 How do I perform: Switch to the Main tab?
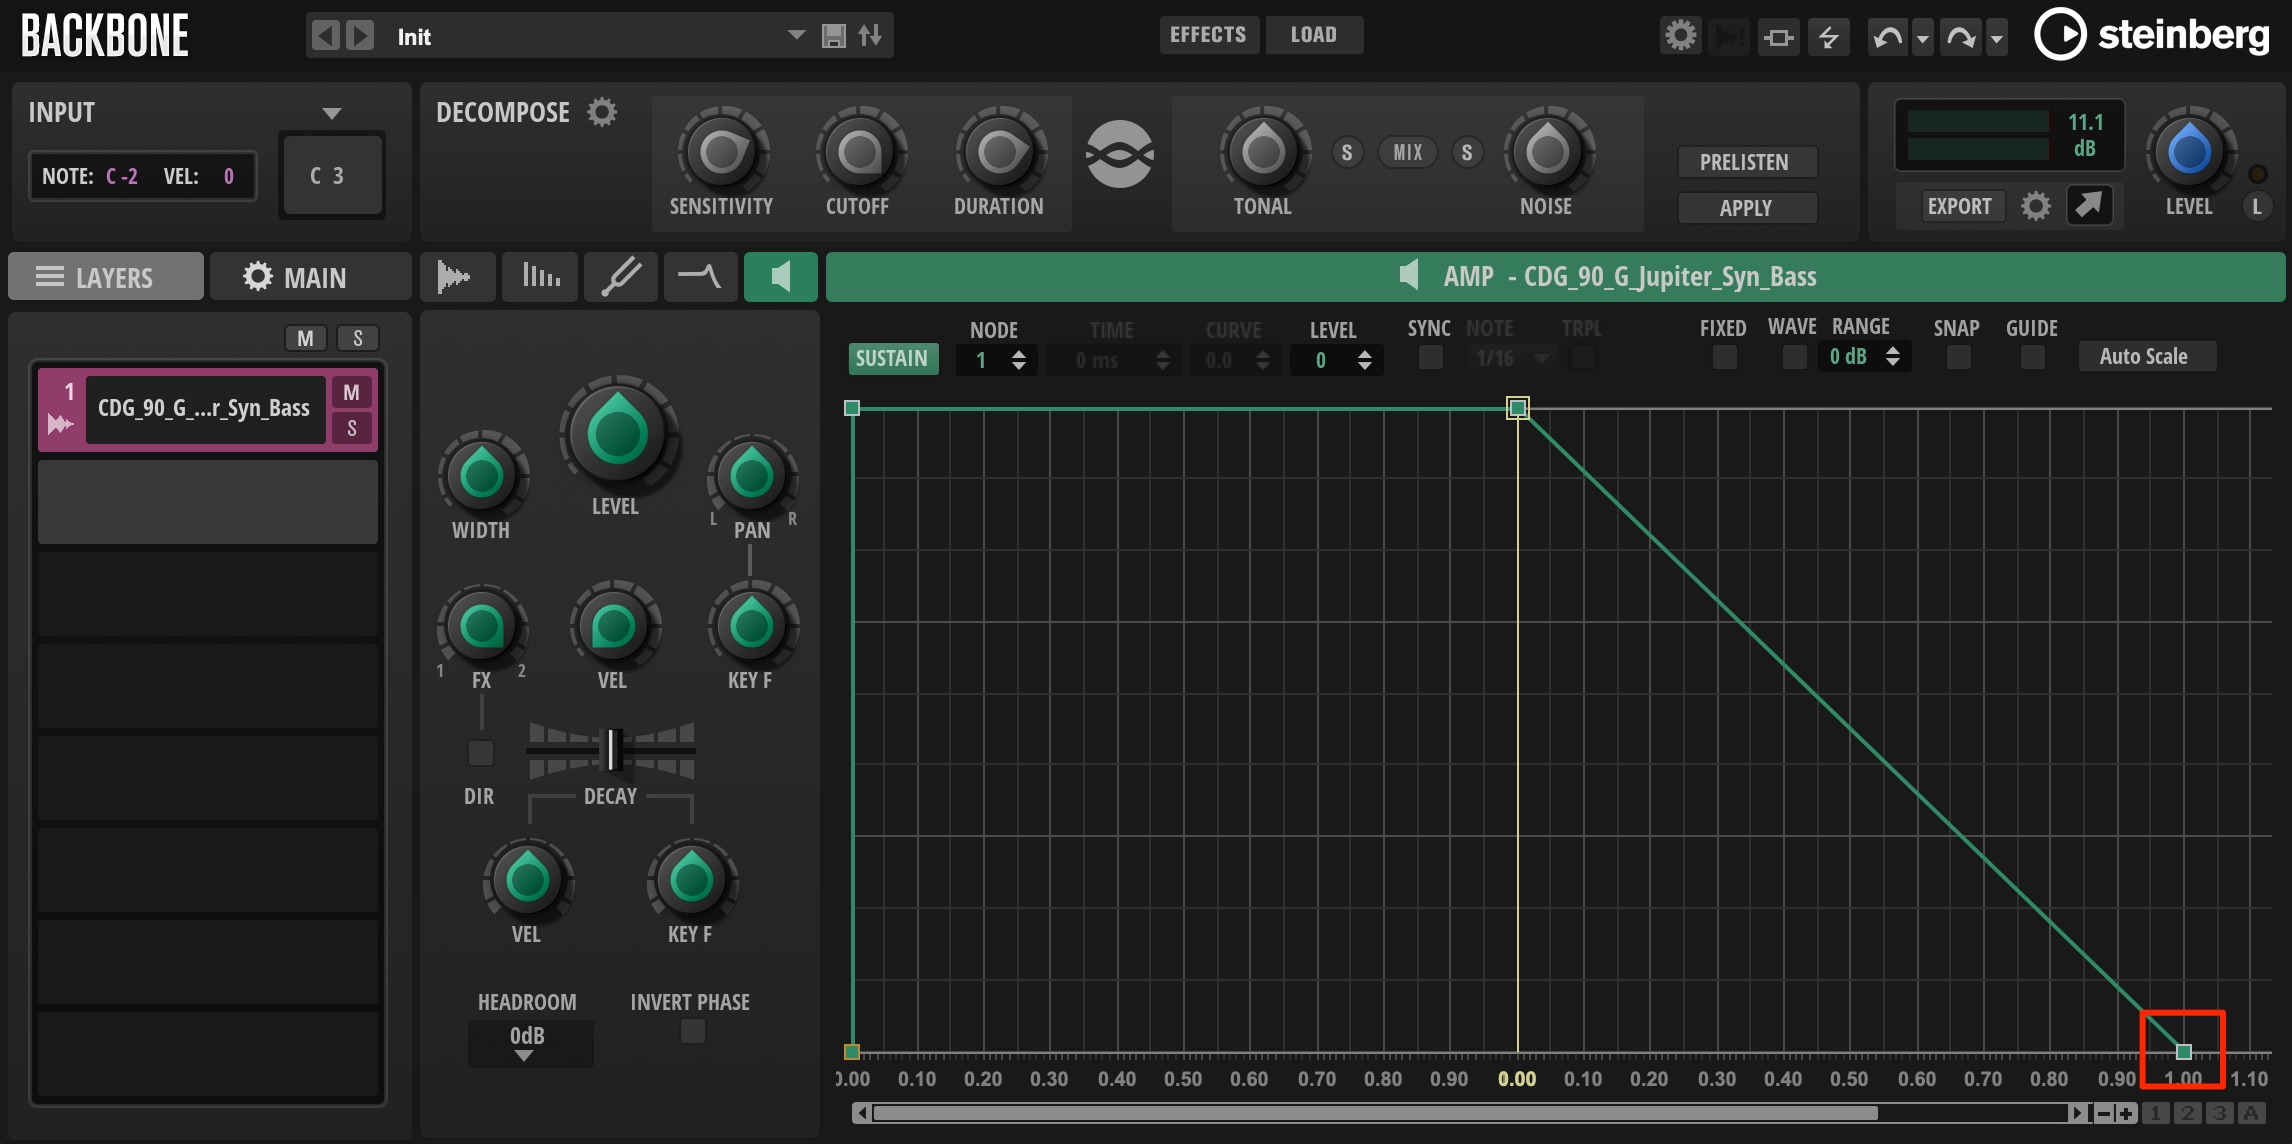pyautogui.click(x=310, y=277)
